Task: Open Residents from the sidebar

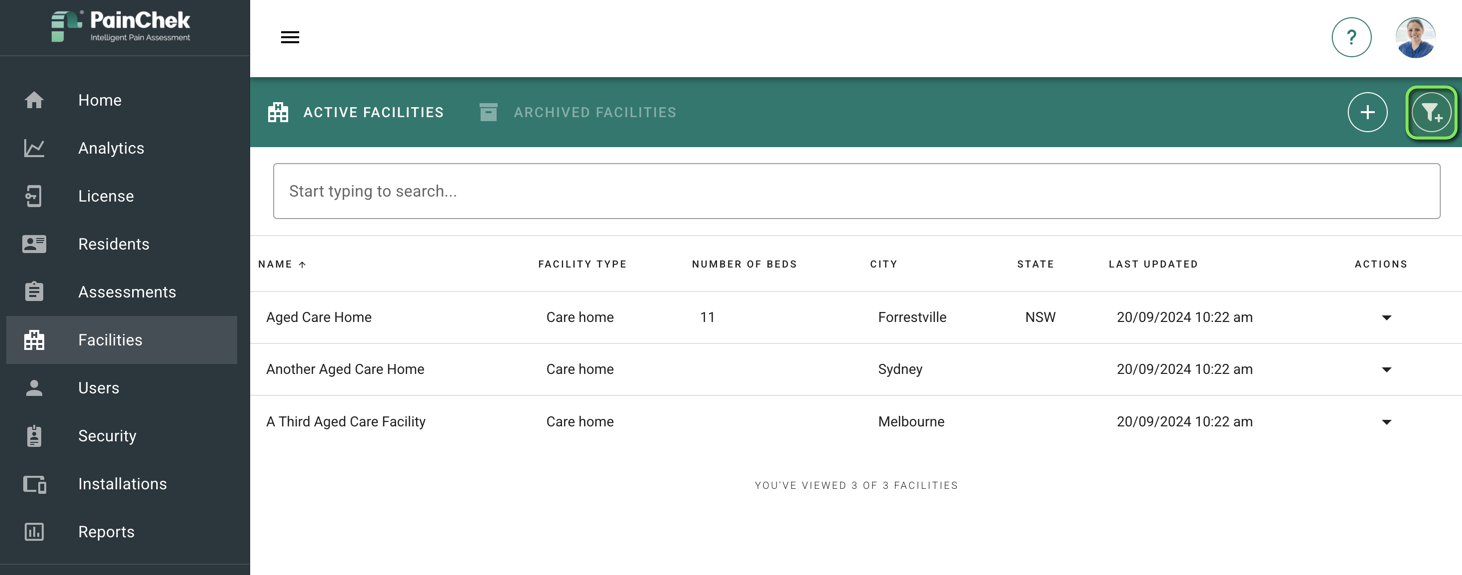Action: click(x=113, y=244)
